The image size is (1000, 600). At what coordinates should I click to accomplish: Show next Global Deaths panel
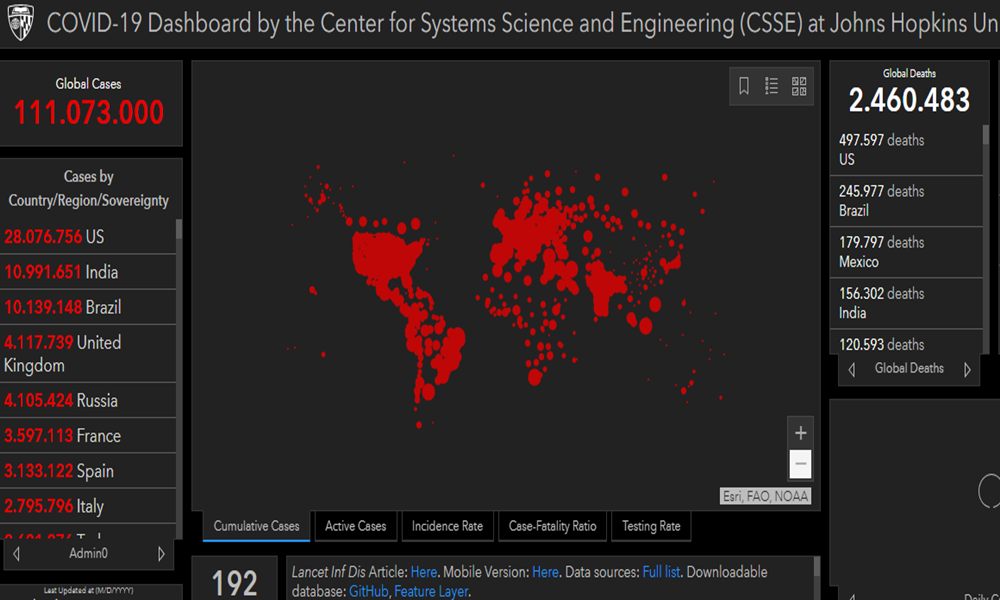tap(967, 369)
